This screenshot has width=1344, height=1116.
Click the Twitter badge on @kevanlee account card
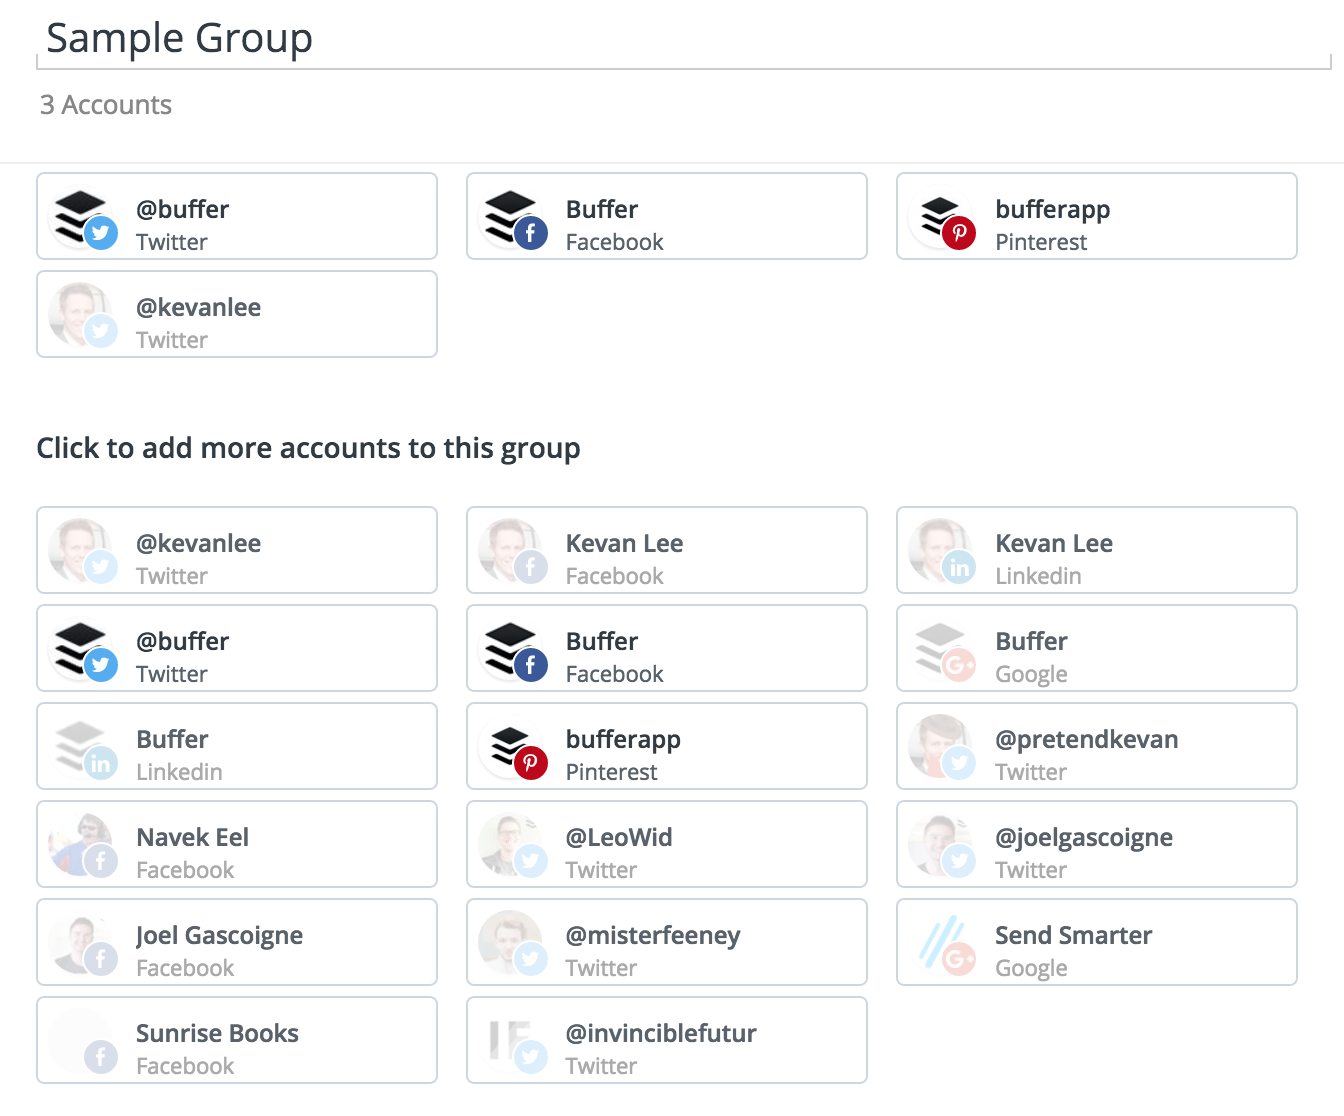pyautogui.click(x=100, y=331)
